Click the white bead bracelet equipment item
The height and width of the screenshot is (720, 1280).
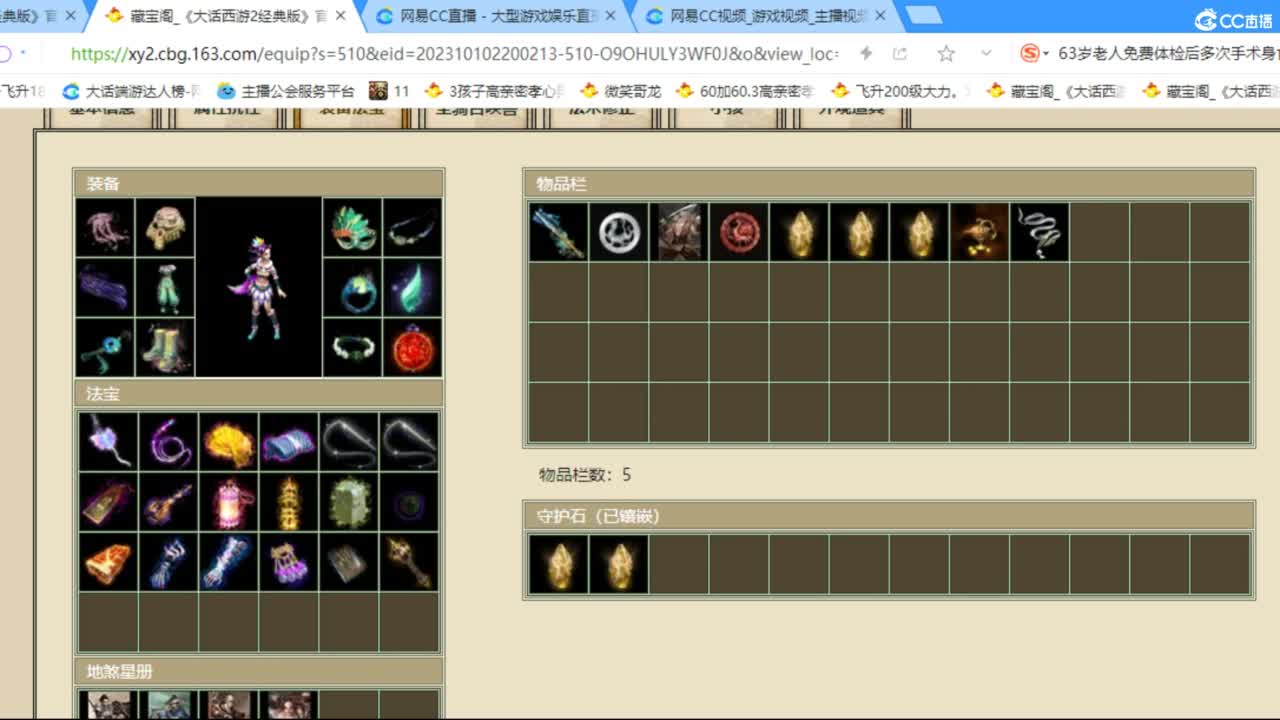352,347
